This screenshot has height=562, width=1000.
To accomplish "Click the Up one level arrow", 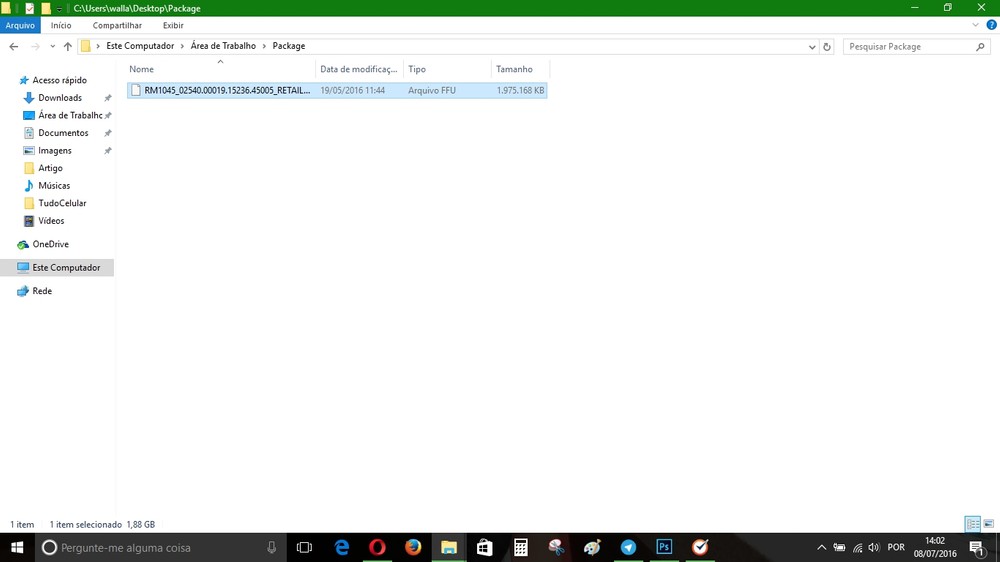I will 67,46.
